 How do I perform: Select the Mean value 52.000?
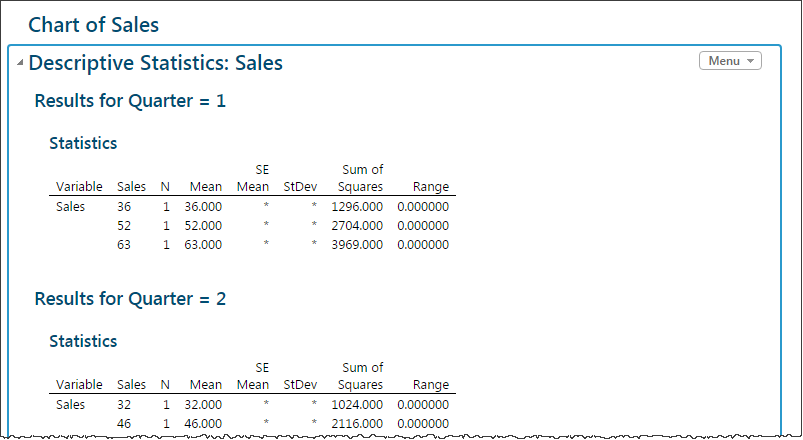(203, 226)
